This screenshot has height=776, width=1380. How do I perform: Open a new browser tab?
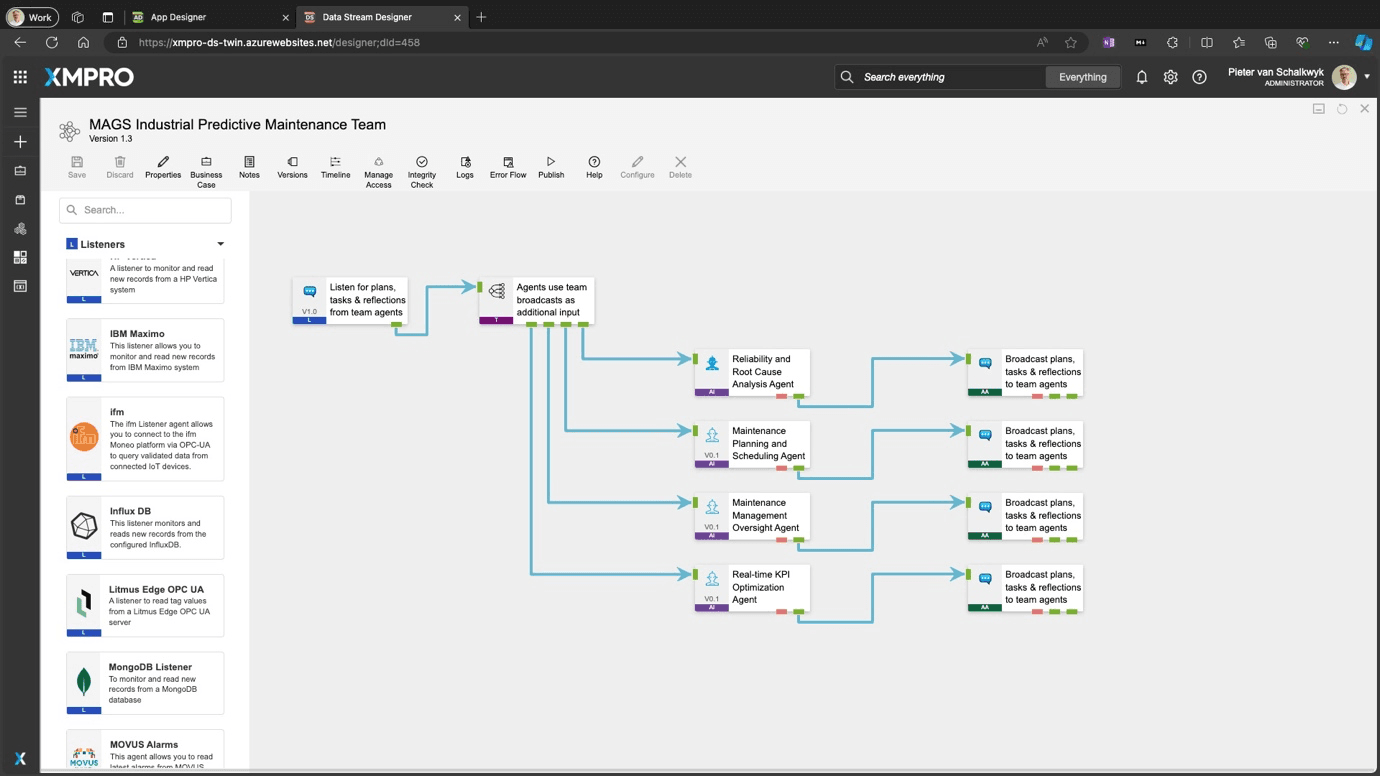point(481,17)
